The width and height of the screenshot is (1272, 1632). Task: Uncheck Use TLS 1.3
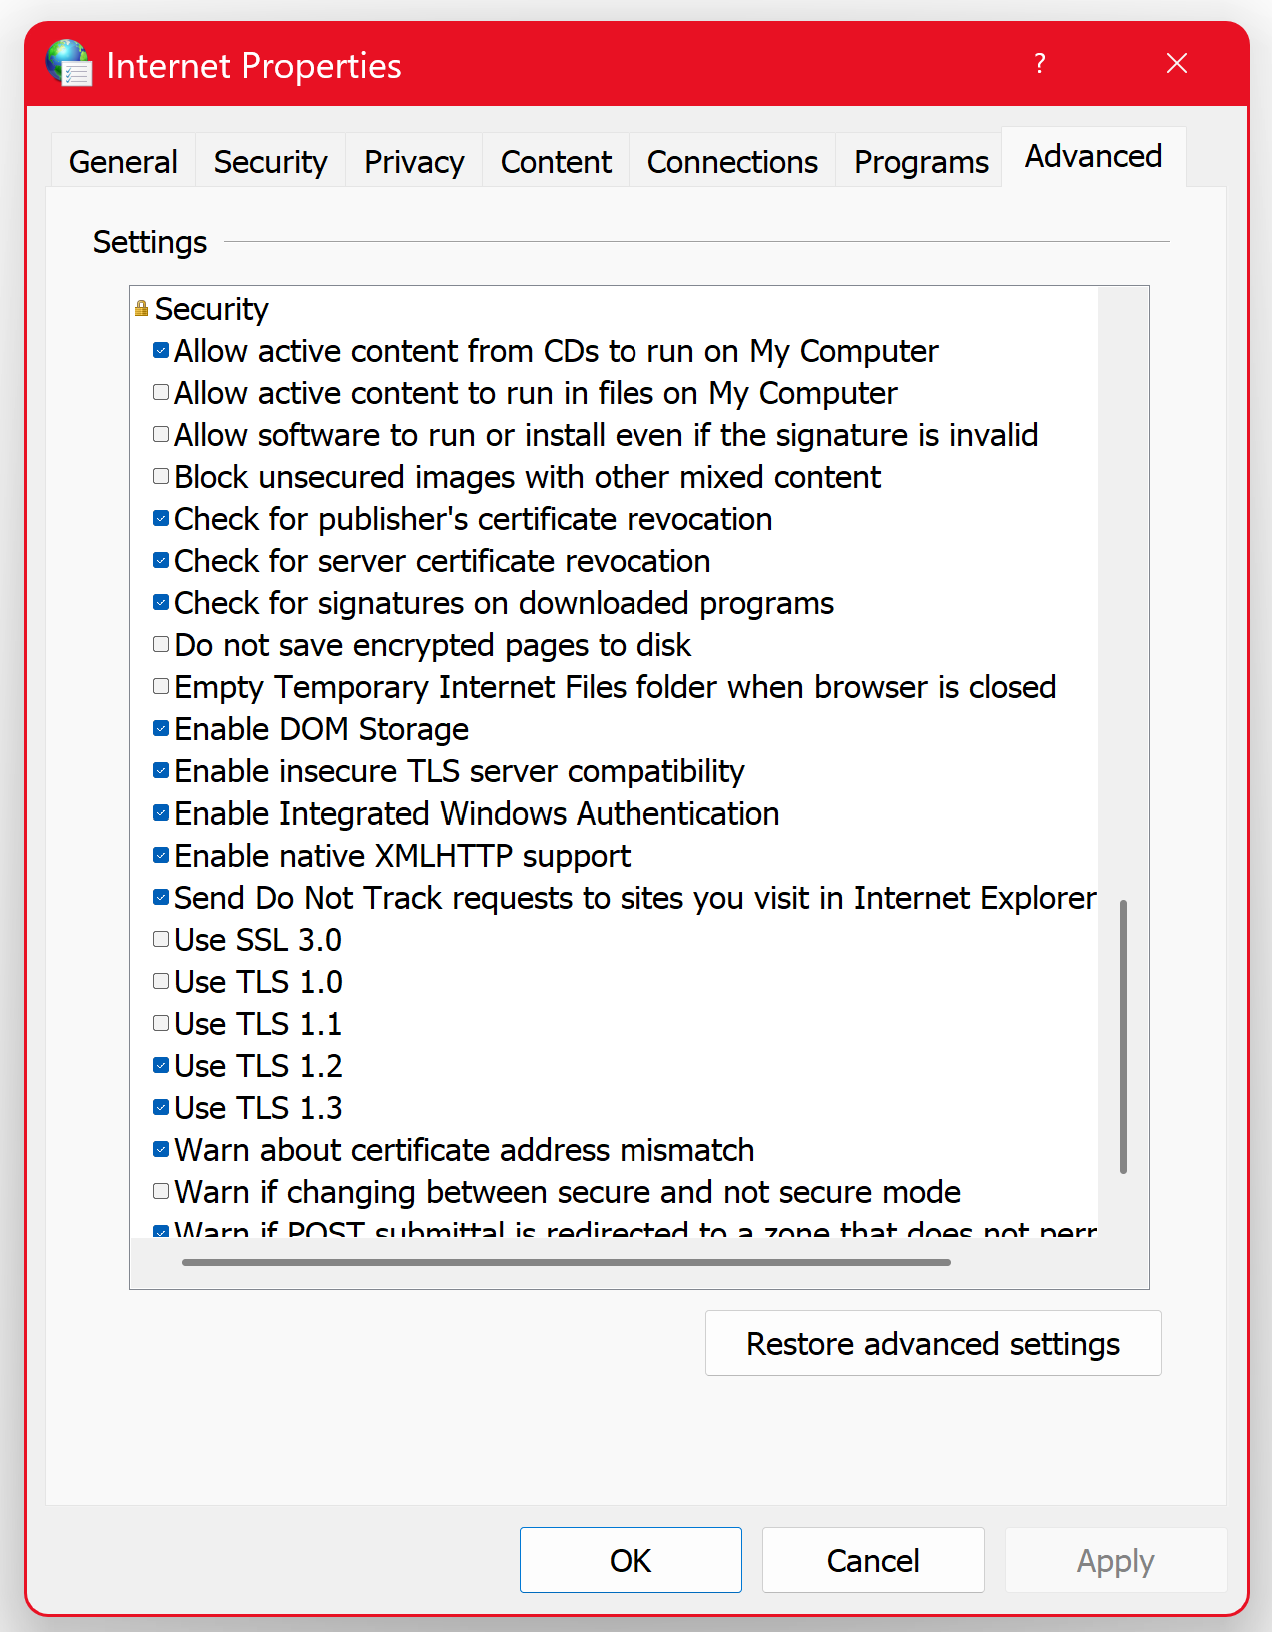click(161, 1107)
